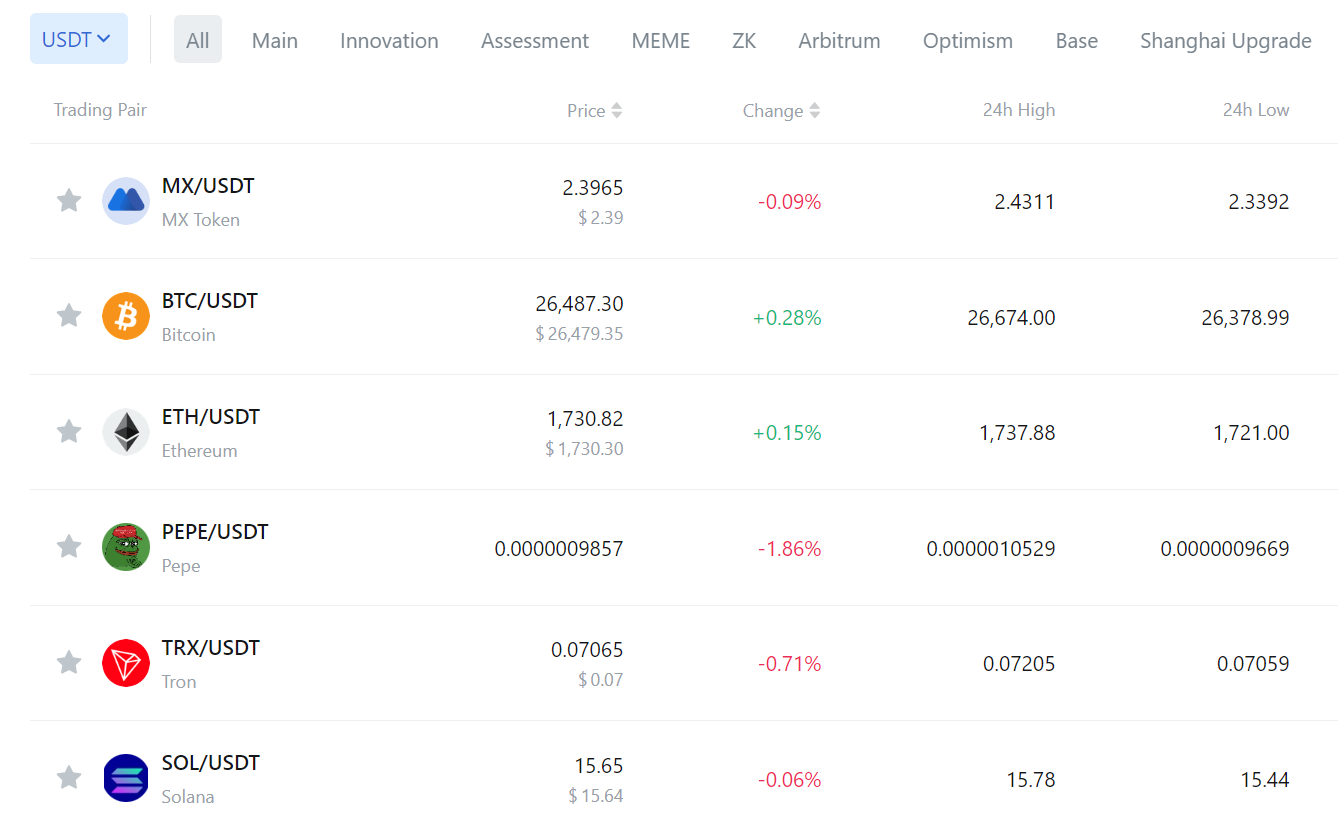Switch to the MEME tab
Viewport: 1338px width, 827px height.
click(660, 40)
